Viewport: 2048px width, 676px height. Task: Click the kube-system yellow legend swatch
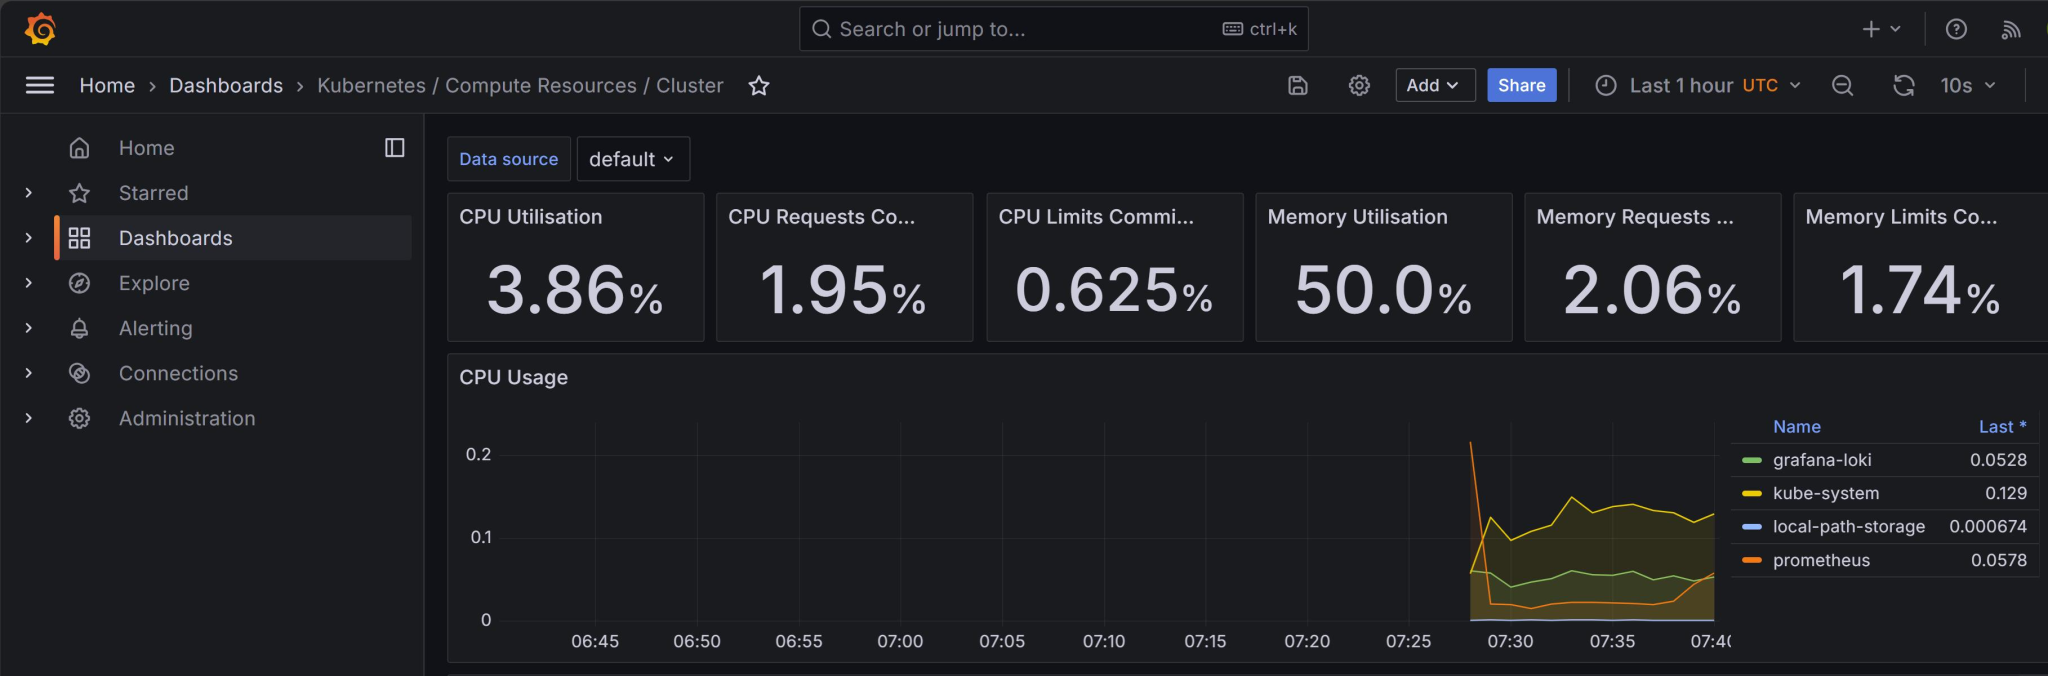(1751, 493)
